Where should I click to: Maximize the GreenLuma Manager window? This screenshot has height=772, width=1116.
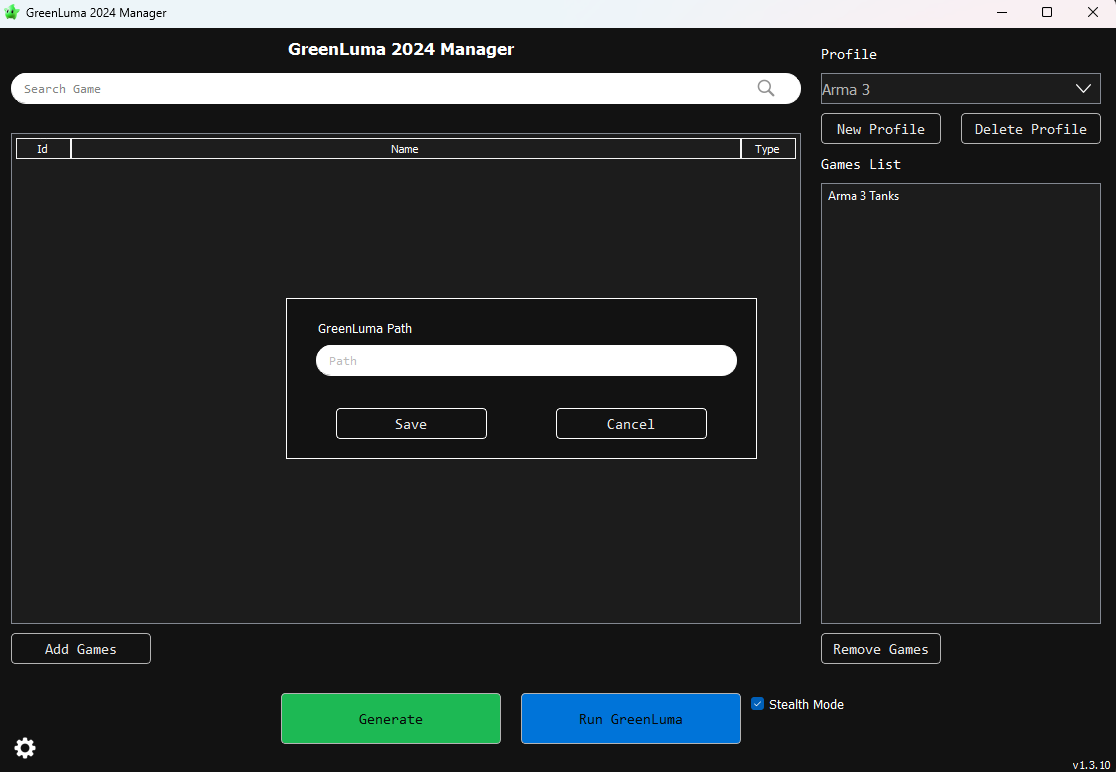pos(1046,13)
